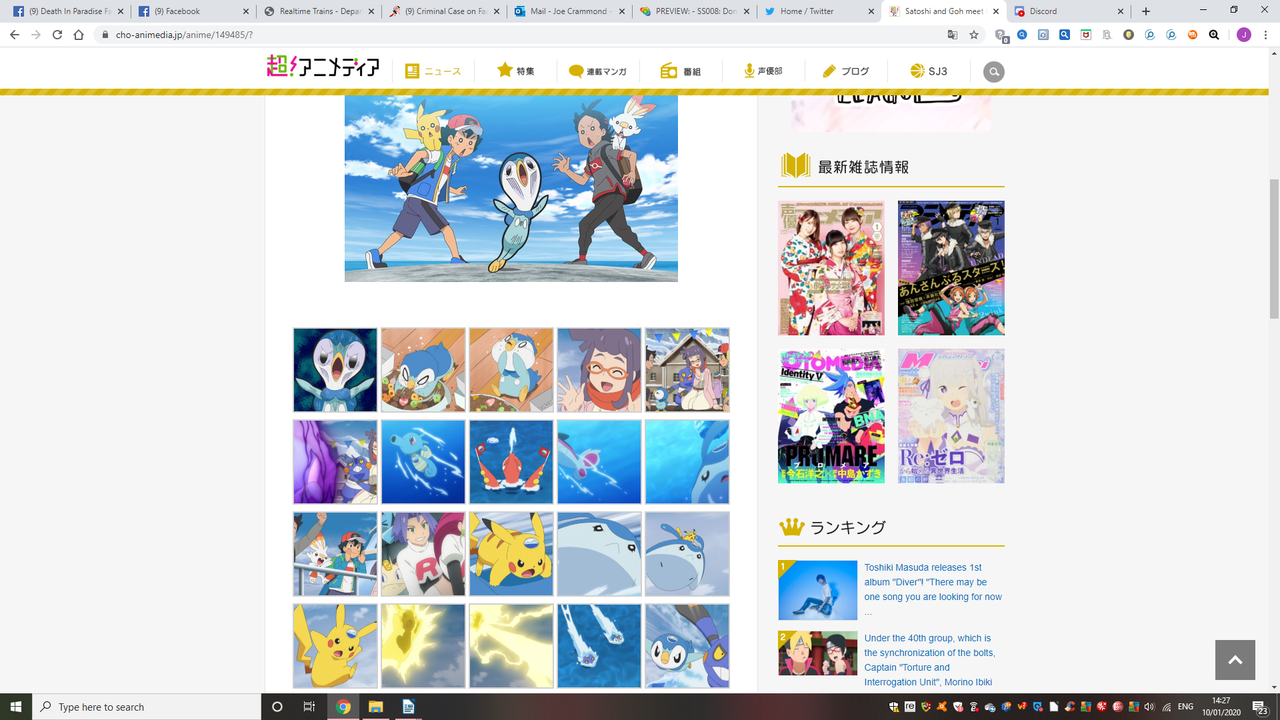1280x720 pixels.
Task: Open the 声優部 voice actor menu item
Action: (763, 72)
